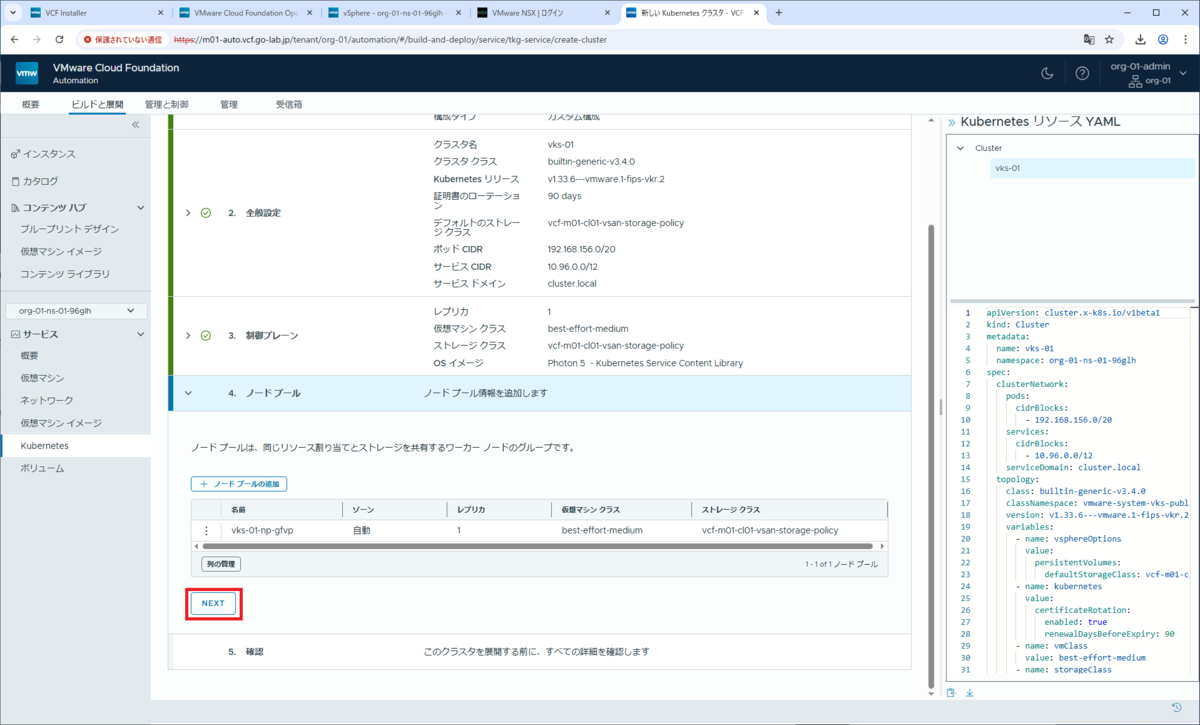Open Chrome's three-dot menu
Viewport: 1200px width, 725px height.
pos(1185,39)
